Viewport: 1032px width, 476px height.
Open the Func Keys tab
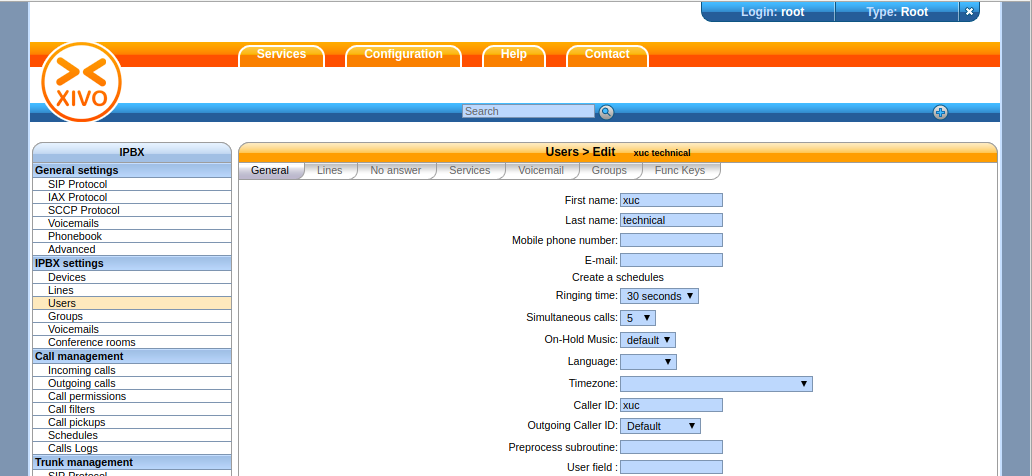679,171
